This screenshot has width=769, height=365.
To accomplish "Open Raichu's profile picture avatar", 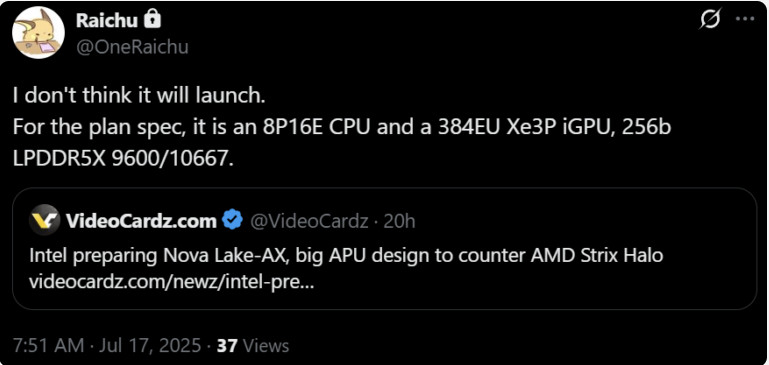I will click(x=38, y=33).
